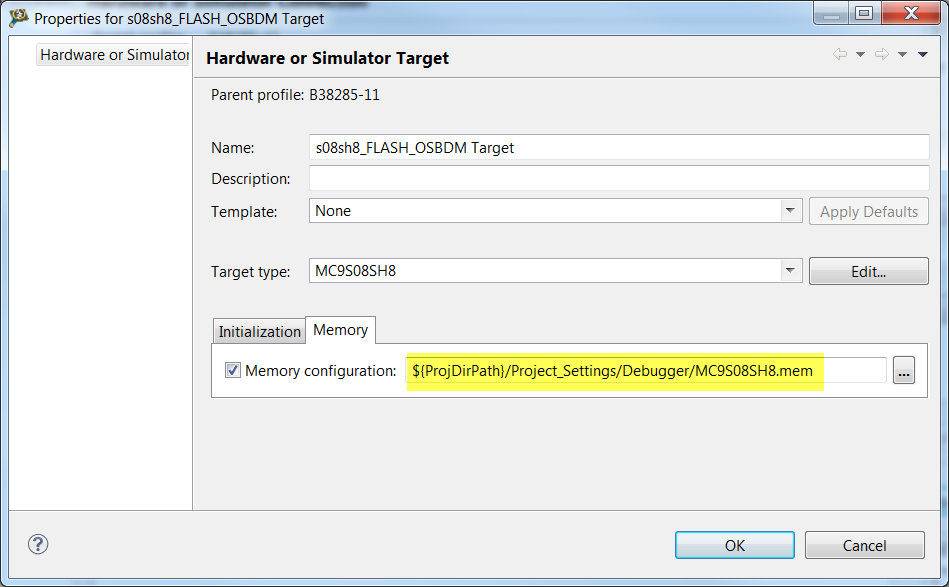Open the back history dropdown arrow
The width and height of the screenshot is (949, 587).
(x=860, y=55)
